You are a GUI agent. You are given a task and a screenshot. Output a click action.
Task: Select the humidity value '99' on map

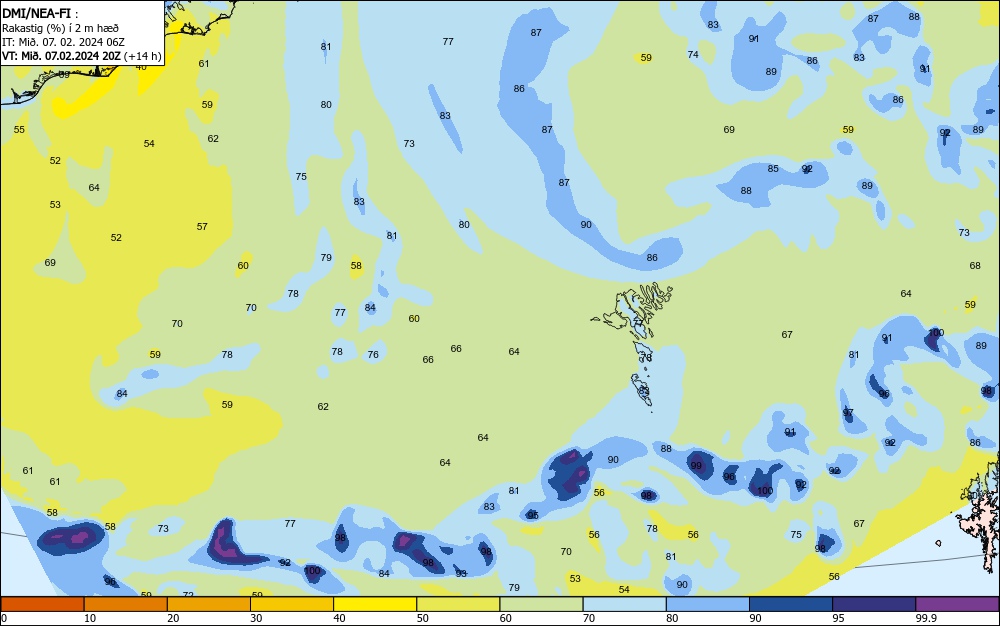click(x=696, y=466)
